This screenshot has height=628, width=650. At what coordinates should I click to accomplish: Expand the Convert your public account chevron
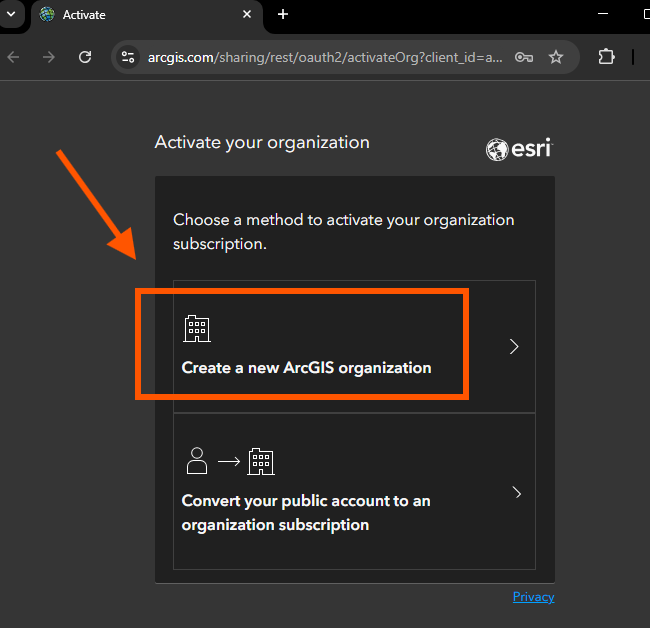tap(517, 492)
